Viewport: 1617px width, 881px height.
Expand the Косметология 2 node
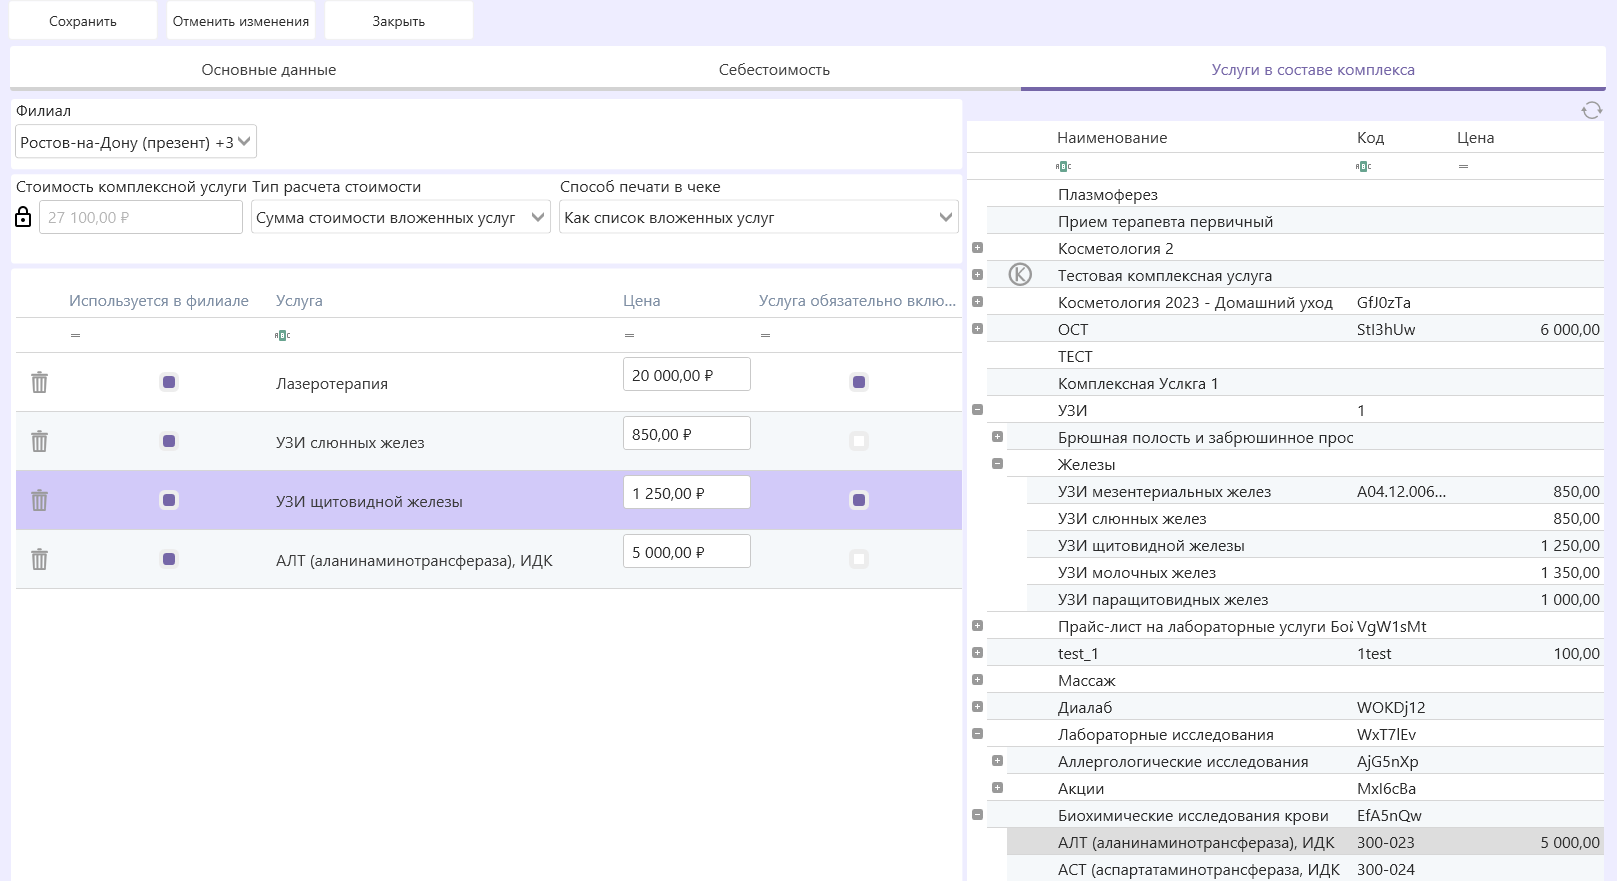(978, 247)
